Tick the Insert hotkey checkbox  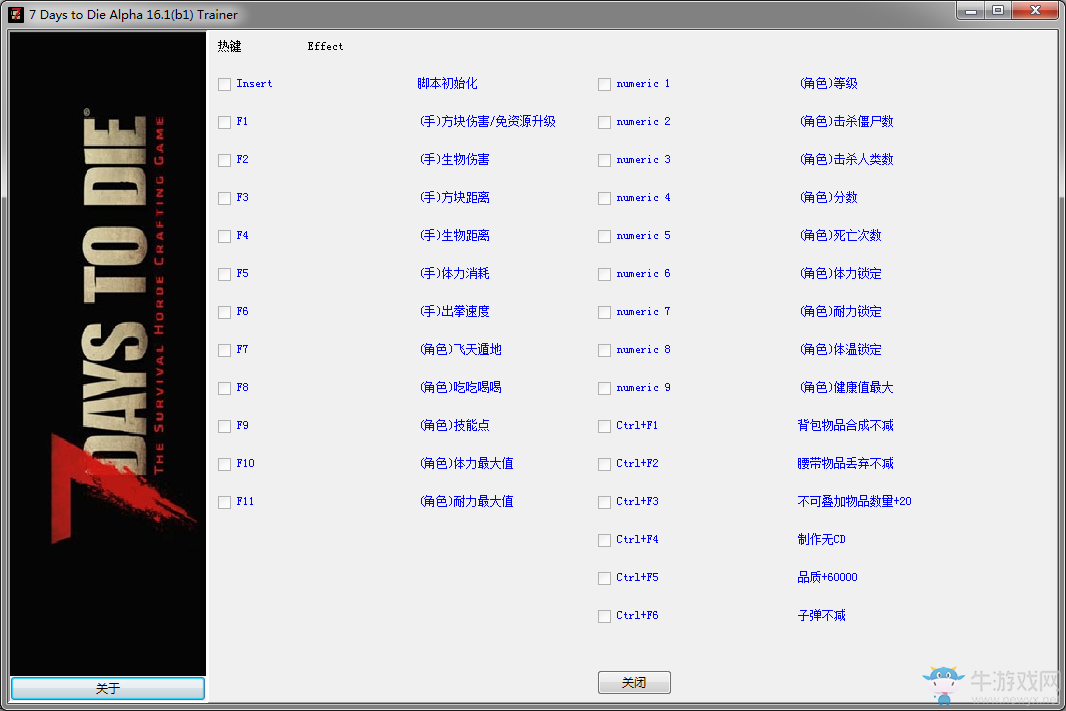click(x=224, y=84)
